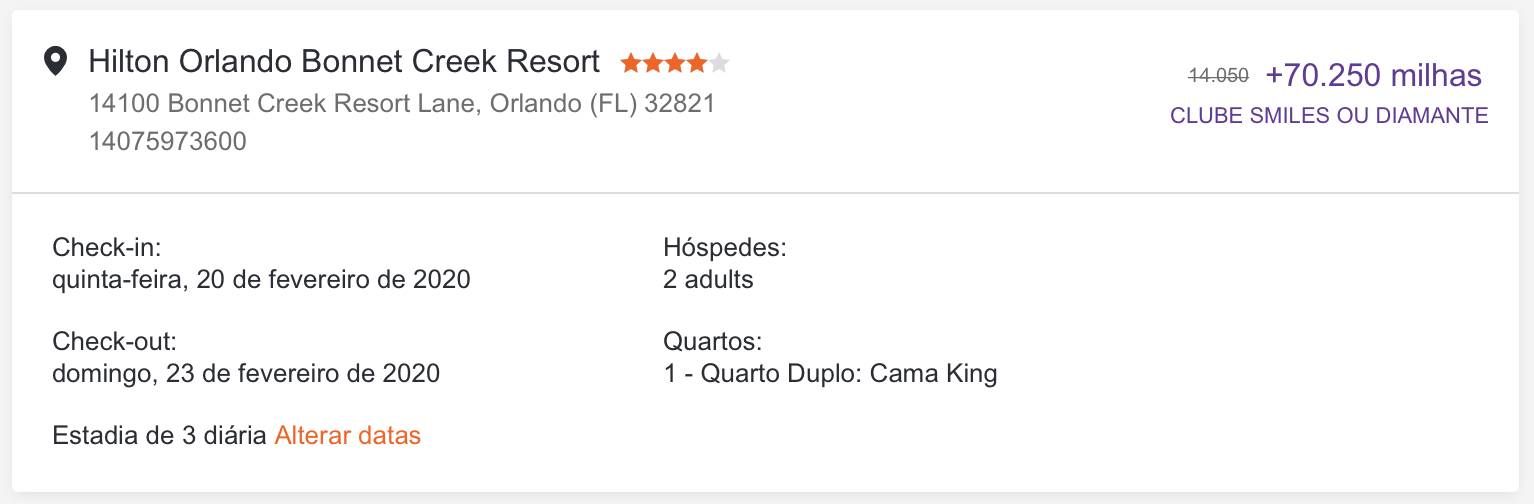
Task: Click Hilton Orlando Bonnet Creek Resort title
Action: 344,62
